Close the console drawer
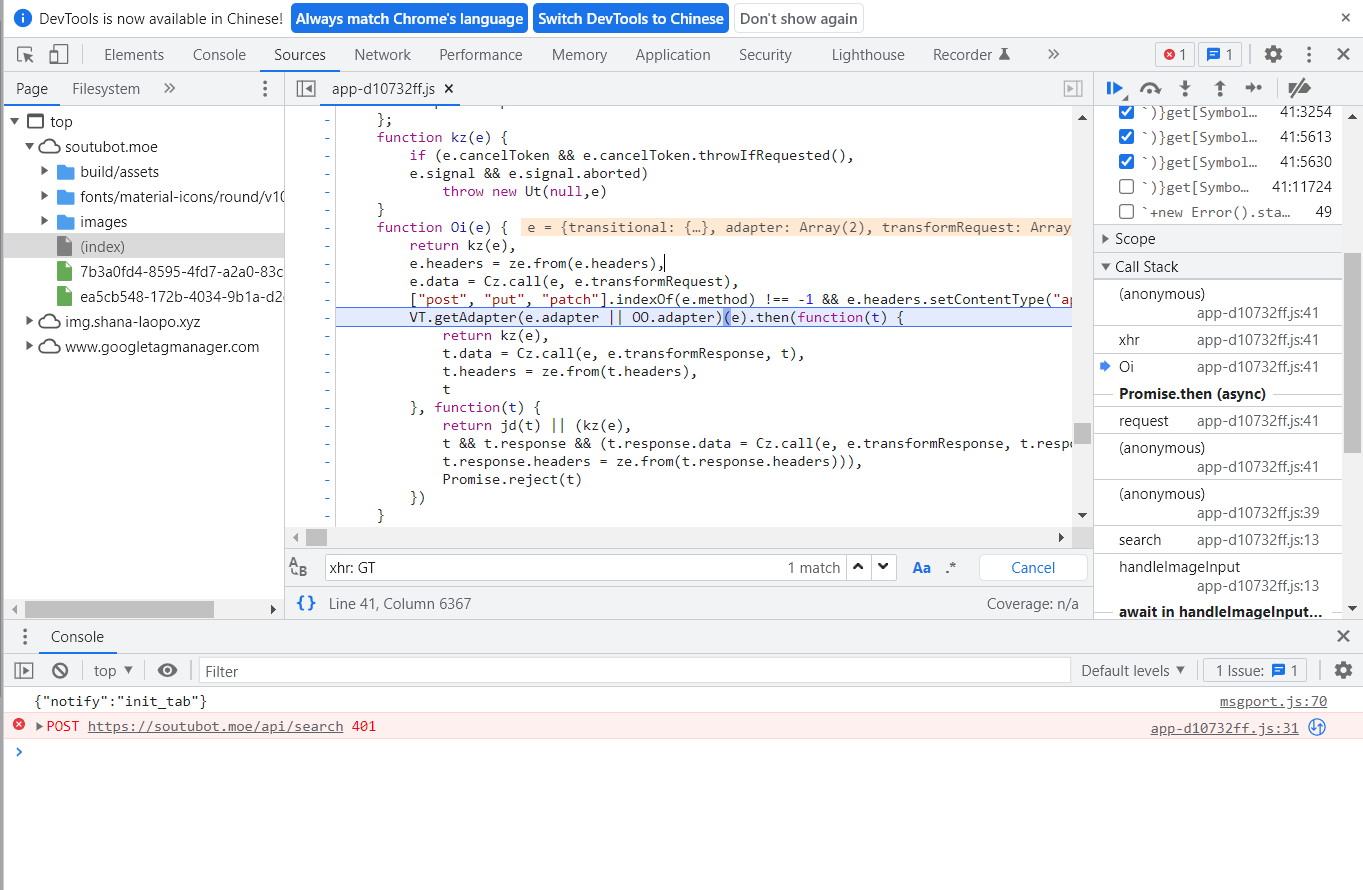The height and width of the screenshot is (890, 1363). pyautogui.click(x=1343, y=636)
